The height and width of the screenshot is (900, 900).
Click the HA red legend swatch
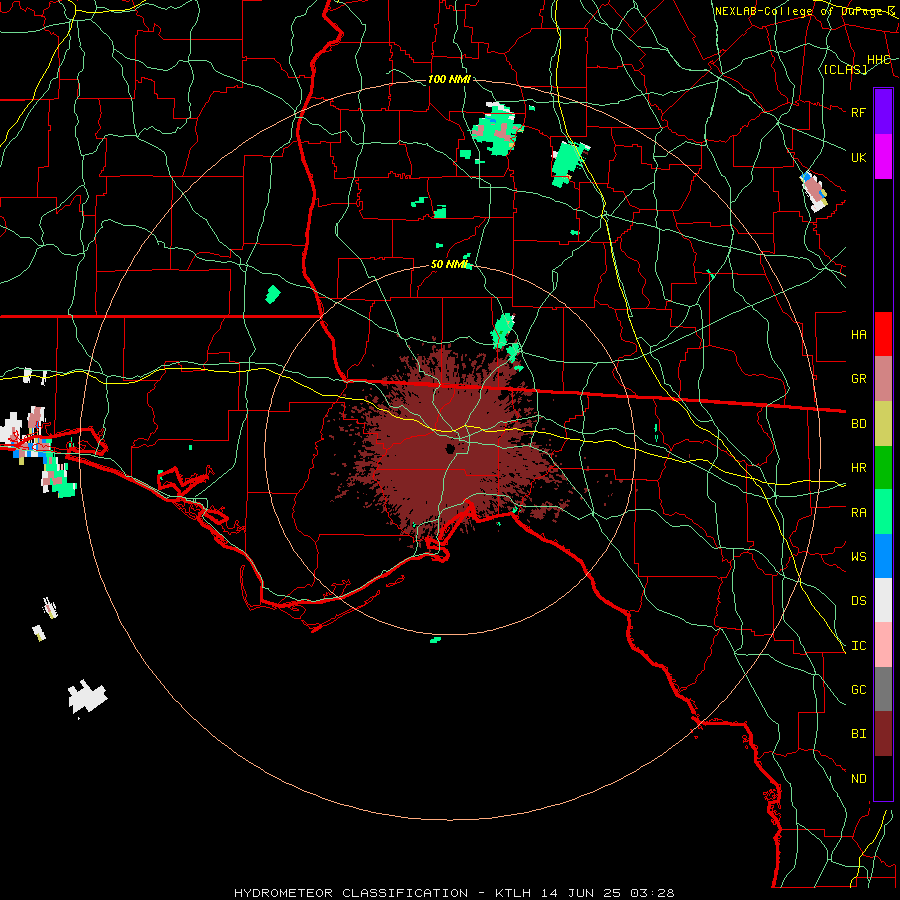pyautogui.click(x=883, y=334)
